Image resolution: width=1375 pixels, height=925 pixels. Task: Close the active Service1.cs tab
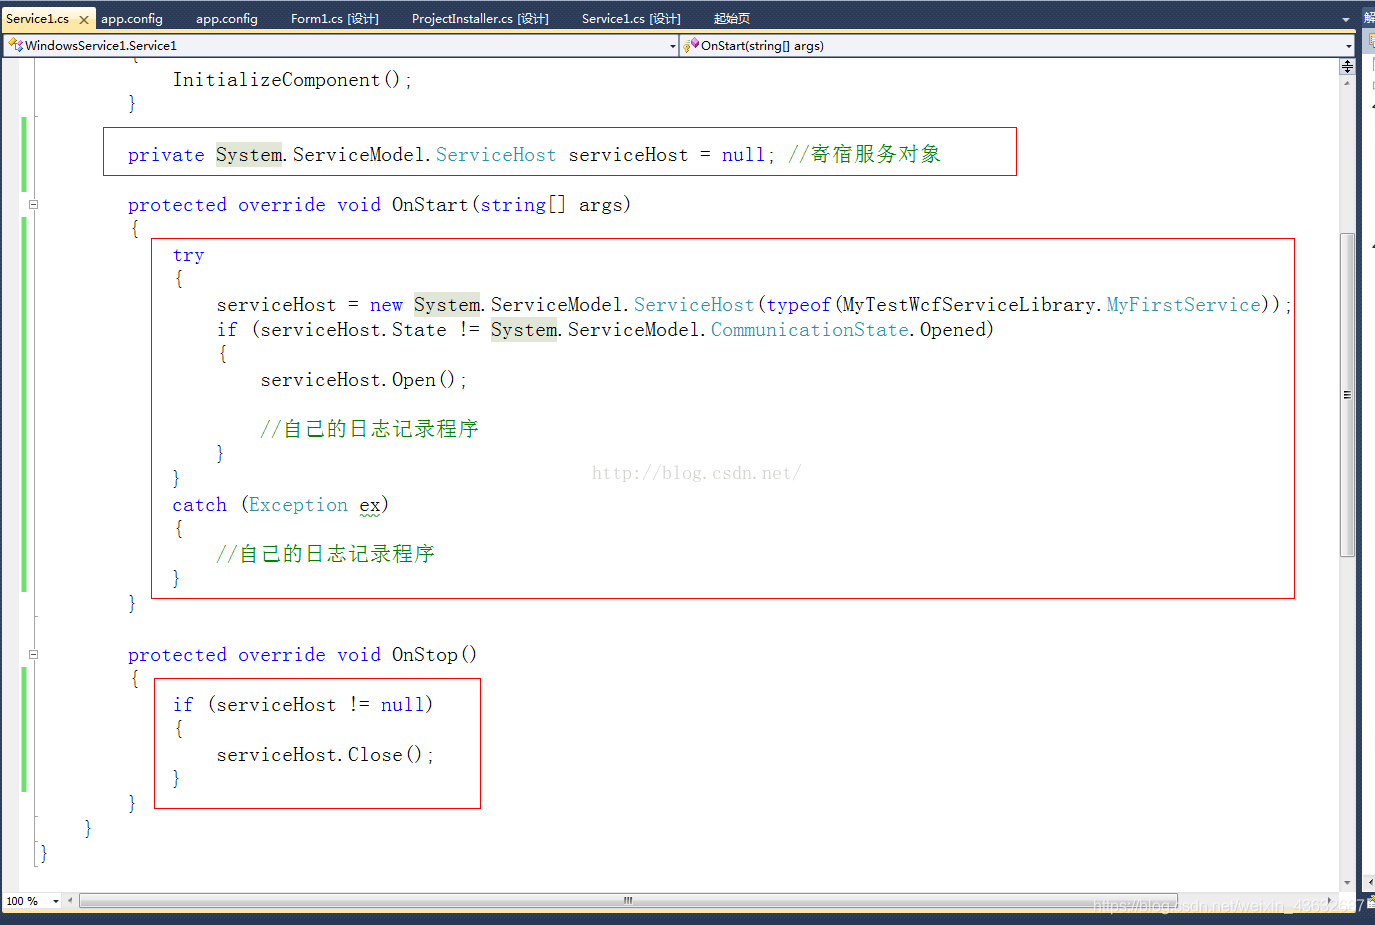pos(84,19)
